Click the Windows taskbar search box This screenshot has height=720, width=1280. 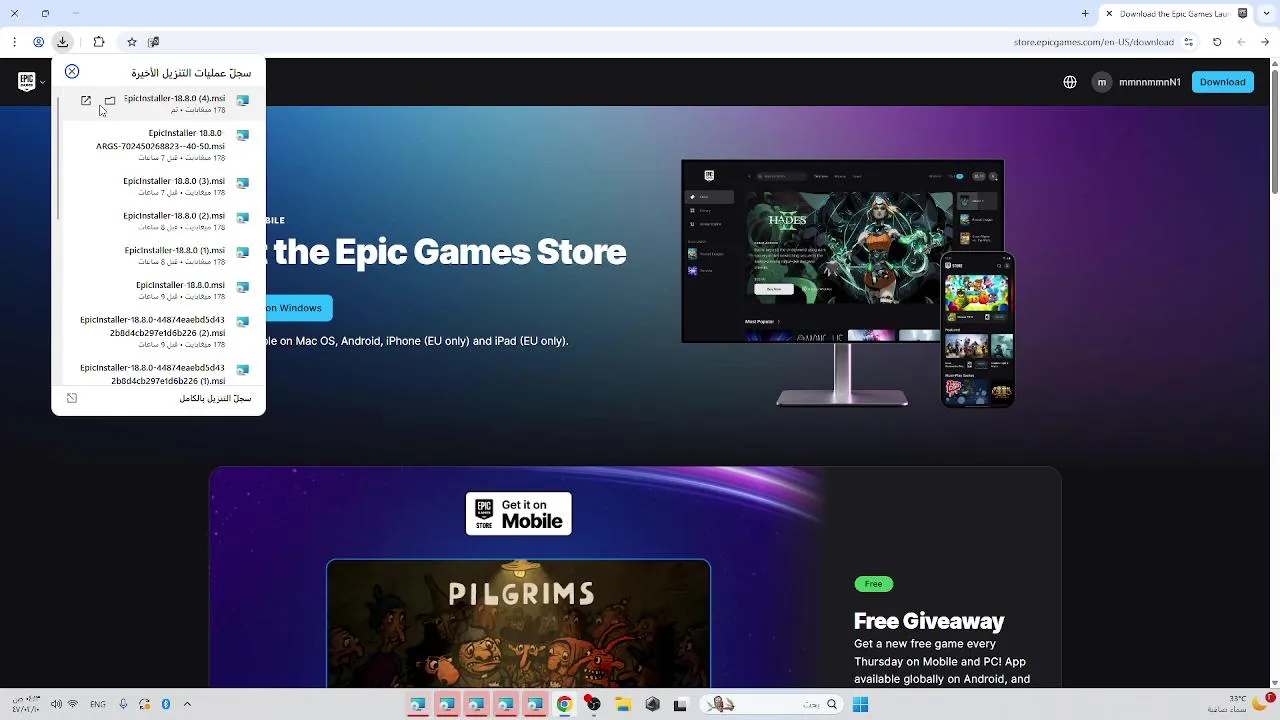770,704
